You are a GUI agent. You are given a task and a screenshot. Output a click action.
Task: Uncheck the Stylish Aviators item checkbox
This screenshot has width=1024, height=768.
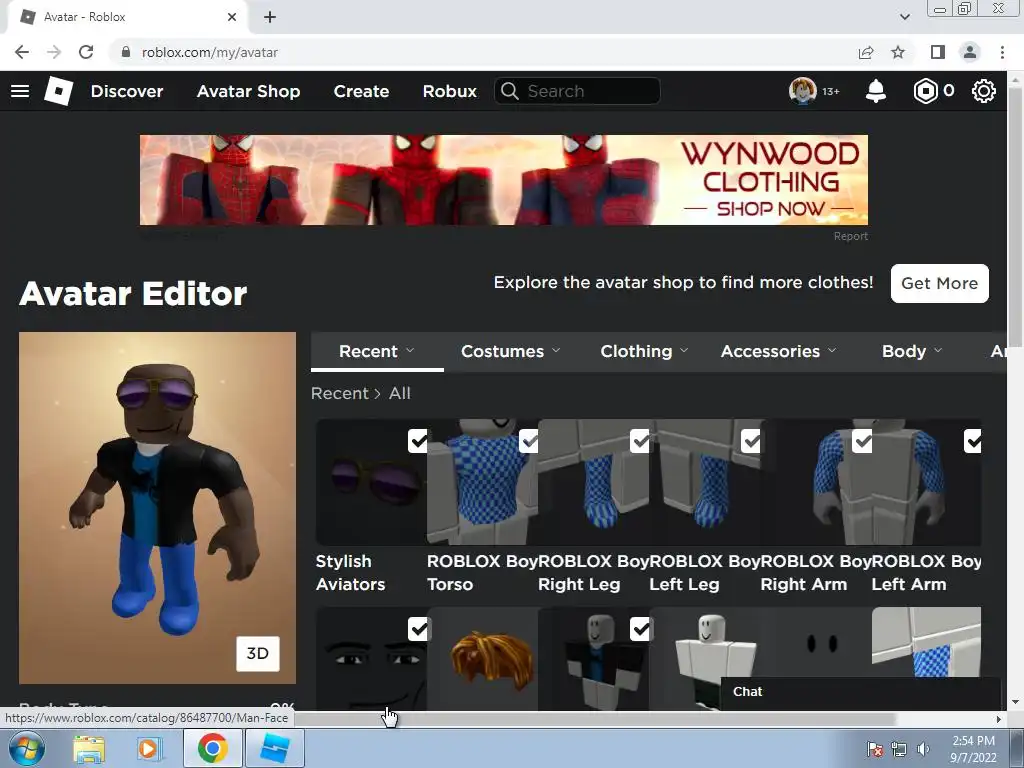click(418, 441)
